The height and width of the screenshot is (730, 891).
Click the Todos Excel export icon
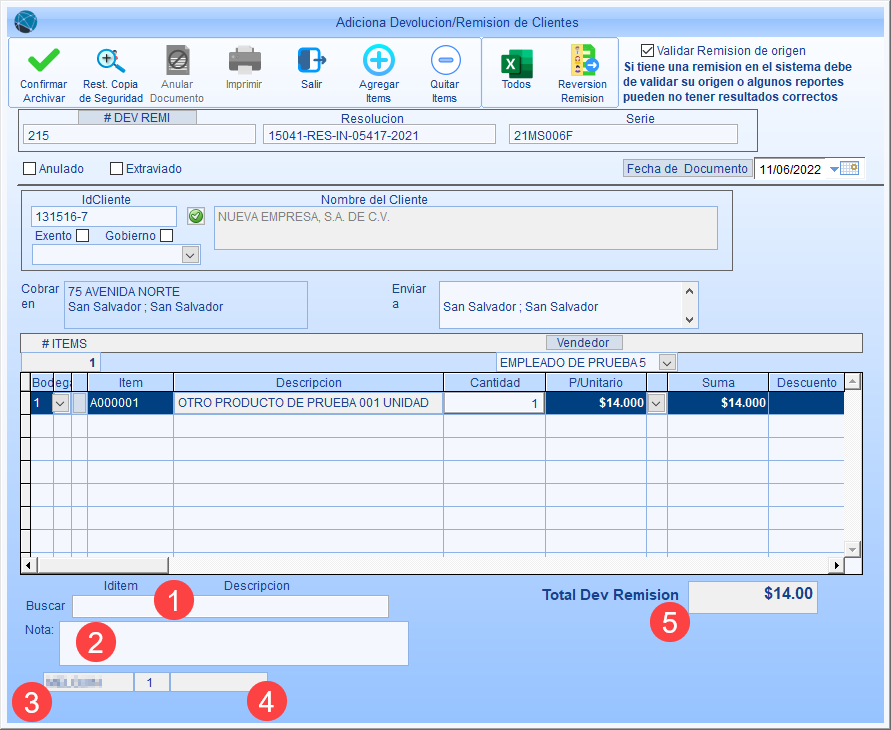coord(516,63)
